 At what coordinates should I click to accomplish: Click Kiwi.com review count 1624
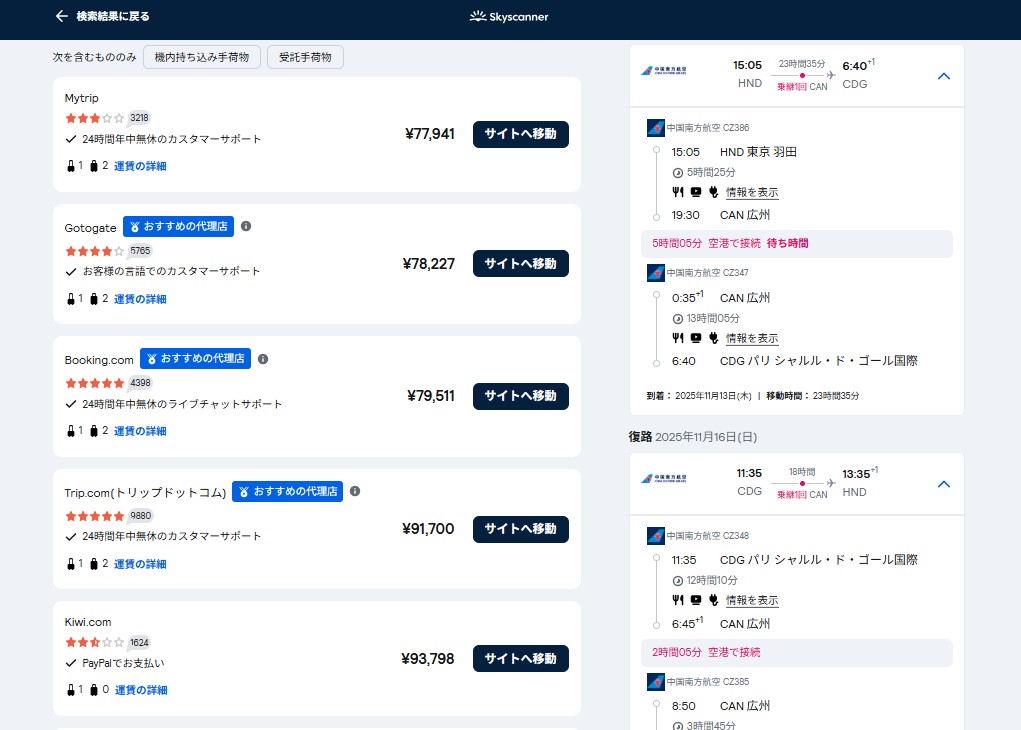[x=139, y=643]
